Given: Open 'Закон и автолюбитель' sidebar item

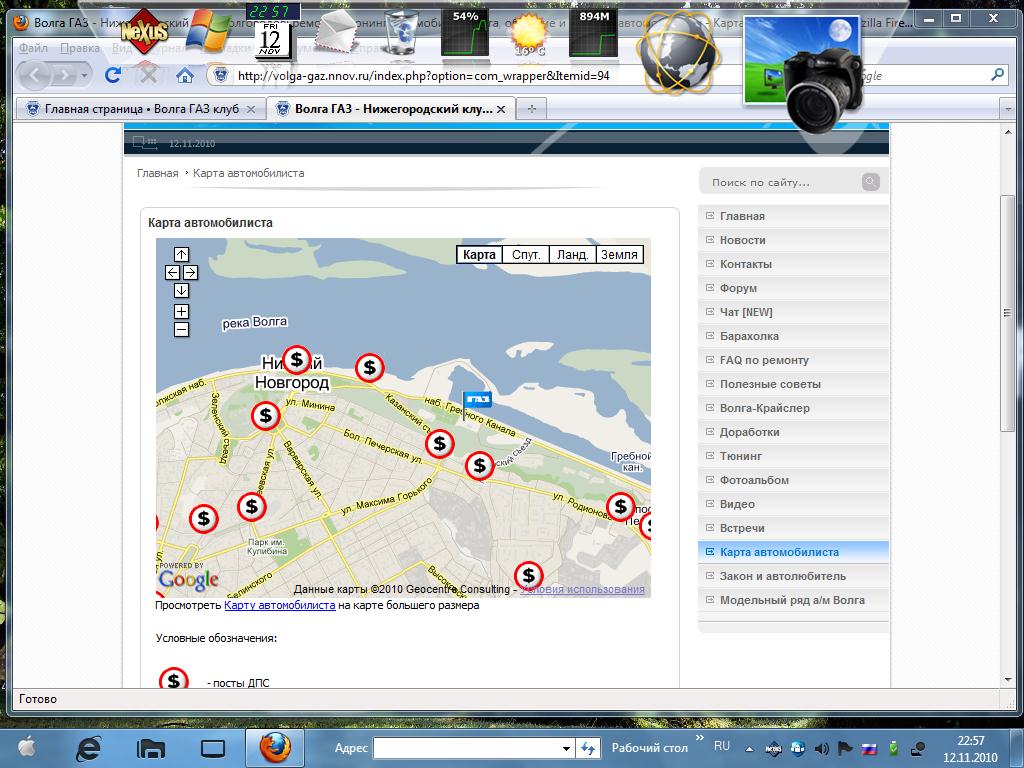Looking at the screenshot, I should (793, 576).
